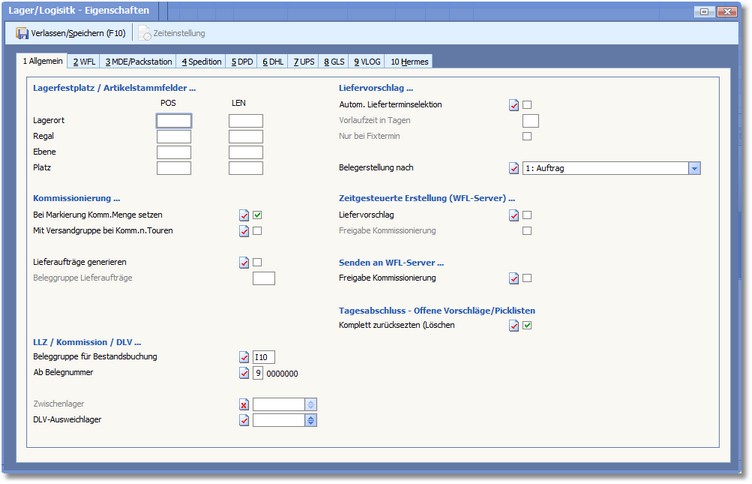Viewport: 752px width, 484px height.
Task: Open the Zwischenlager selector arrows
Action: 310,404
